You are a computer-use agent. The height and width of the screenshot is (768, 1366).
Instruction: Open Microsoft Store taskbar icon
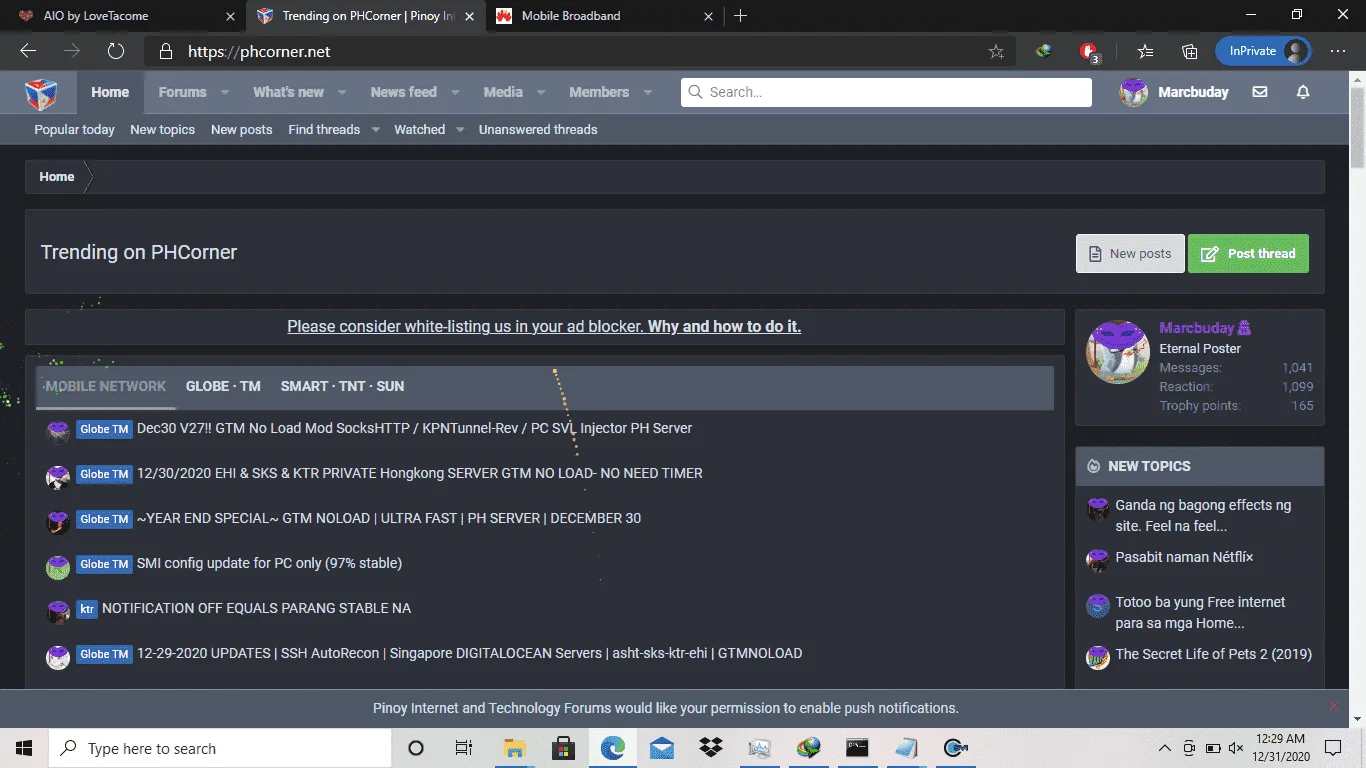(563, 748)
